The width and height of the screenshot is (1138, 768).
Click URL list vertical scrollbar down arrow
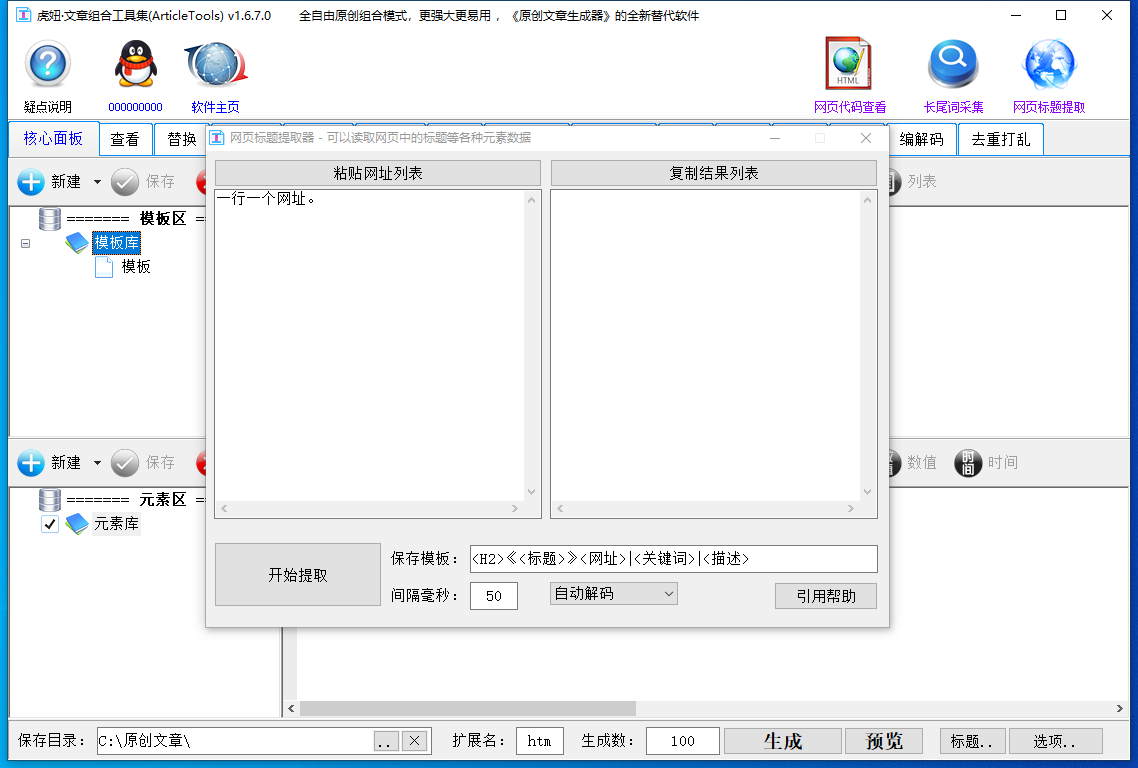pos(532,492)
